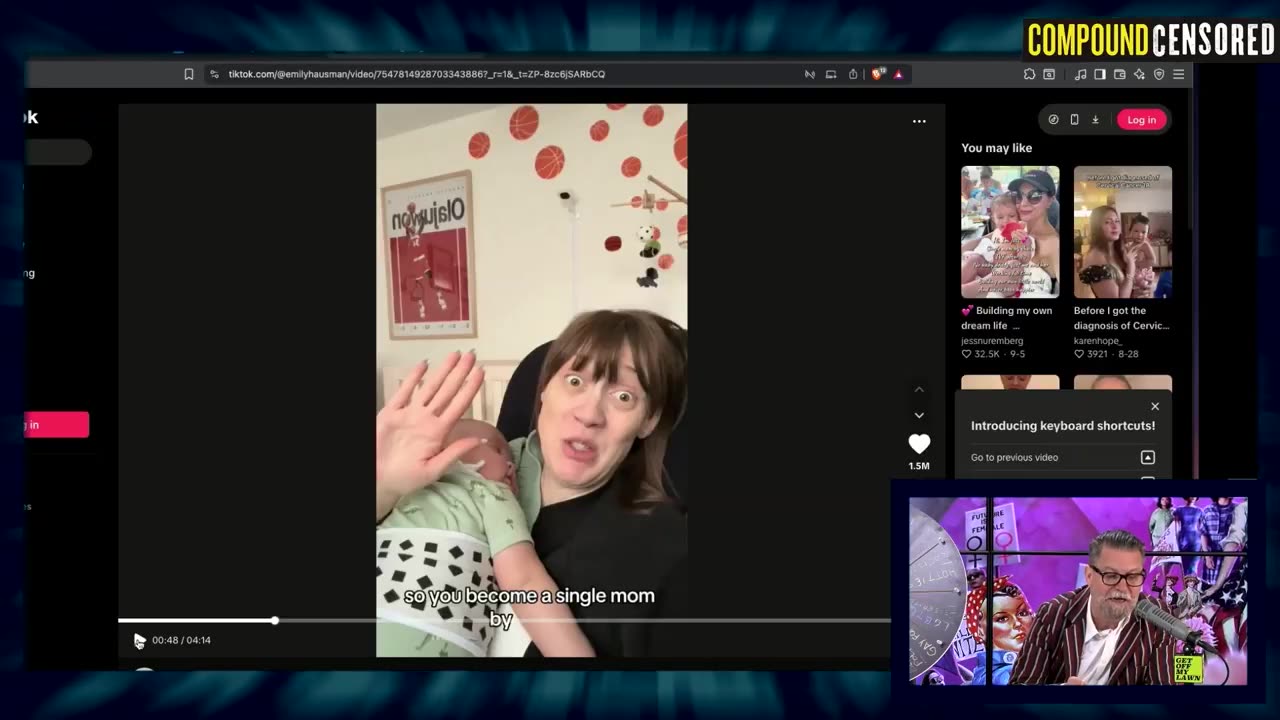Viewport: 1280px width, 720px height.
Task: Click the up-arrow key icon for previous video
Action: point(1148,458)
